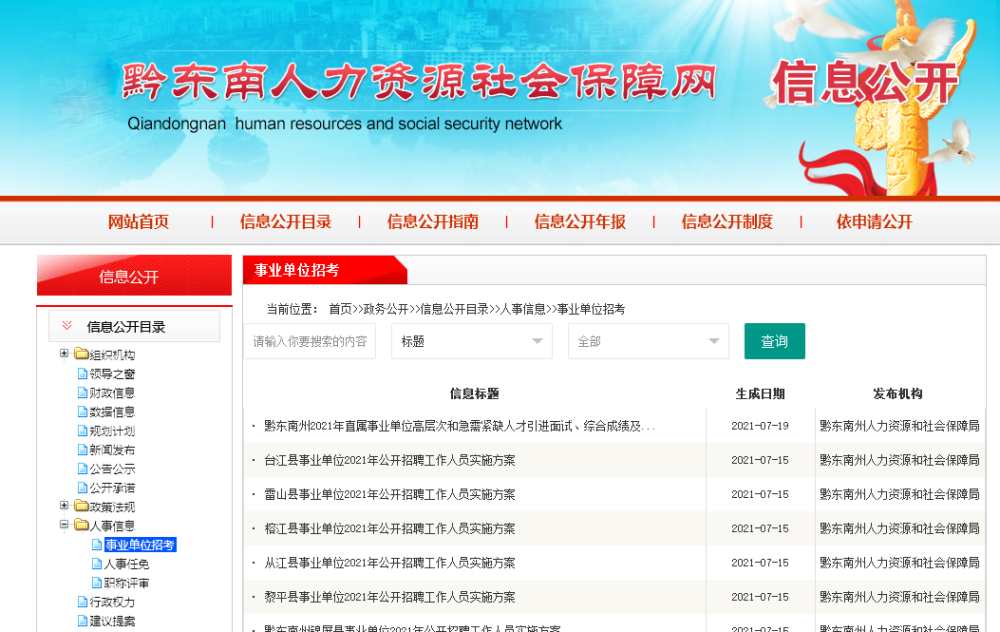Select 组织机构 in the directory tree

coord(112,355)
